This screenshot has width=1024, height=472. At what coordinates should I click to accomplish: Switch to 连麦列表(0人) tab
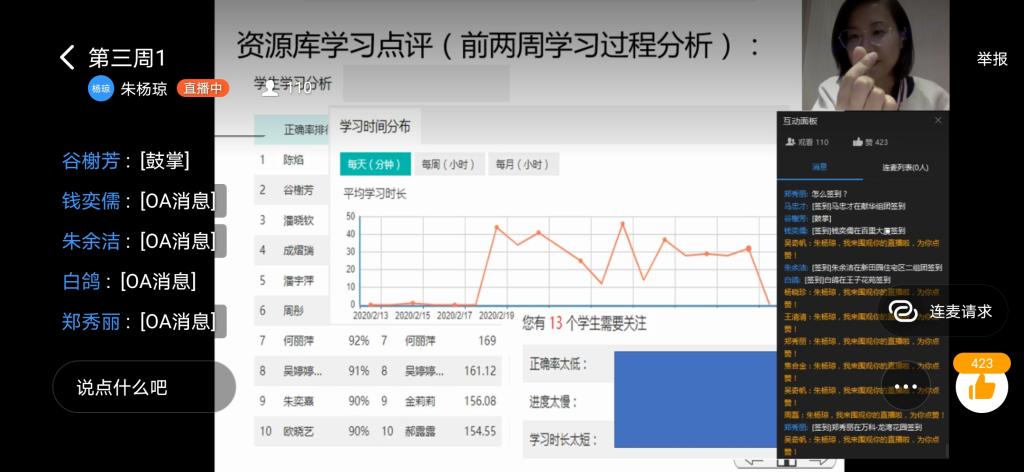click(x=904, y=167)
